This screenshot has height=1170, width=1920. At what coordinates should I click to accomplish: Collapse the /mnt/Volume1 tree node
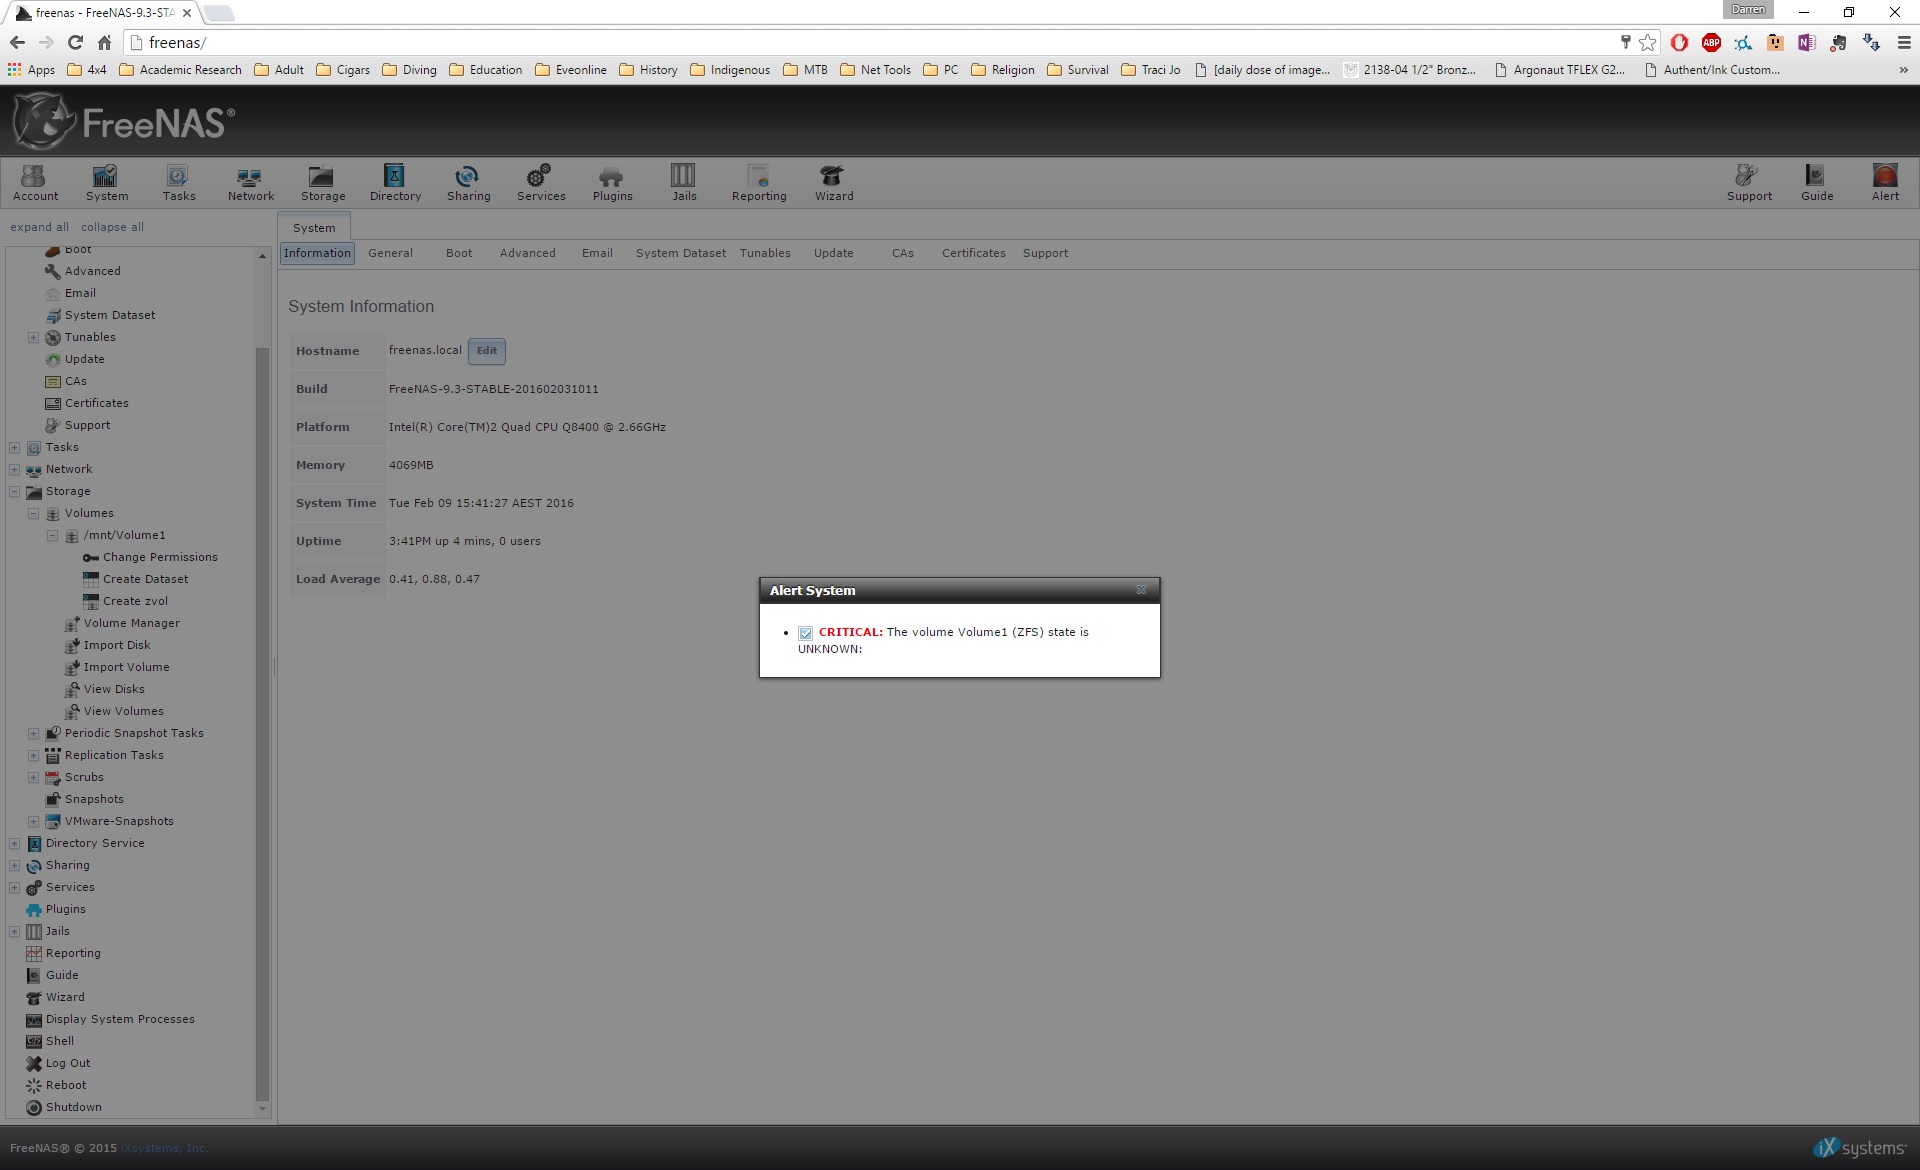point(52,535)
